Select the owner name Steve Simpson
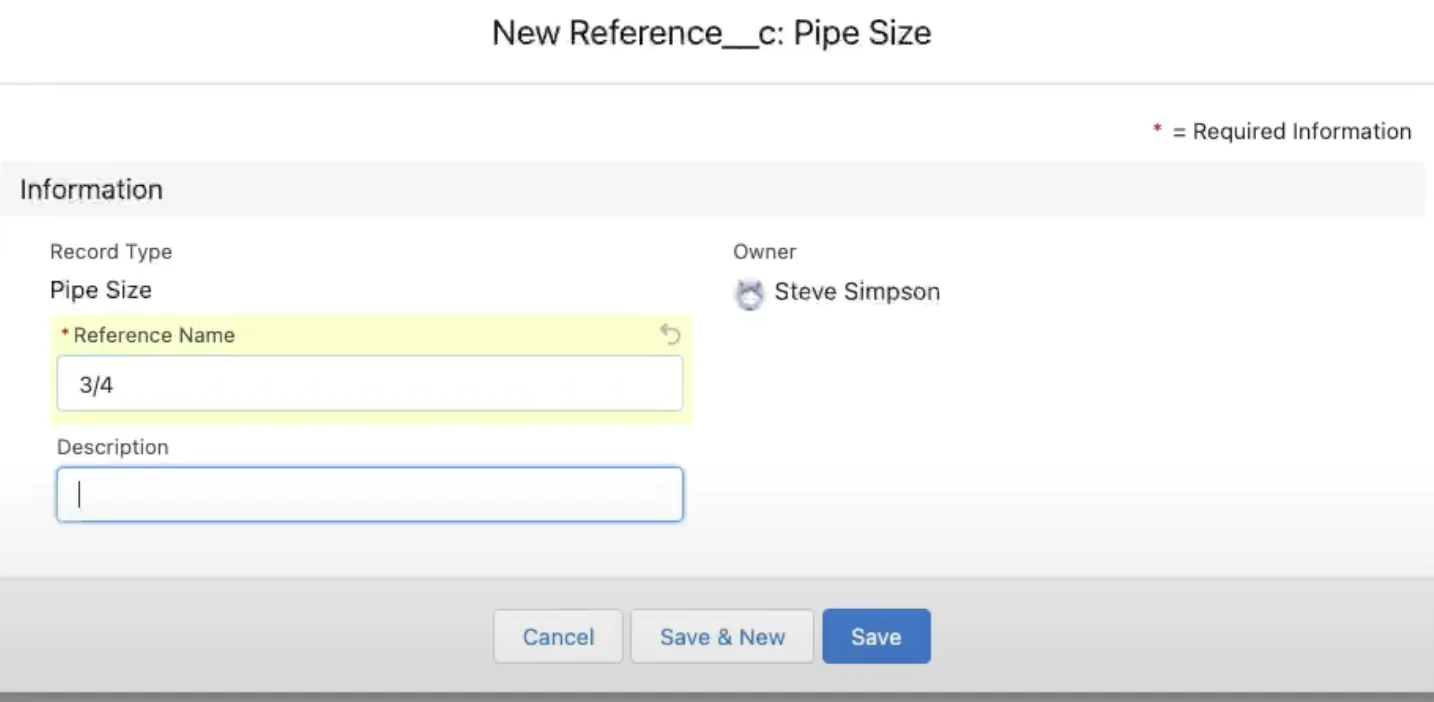The height and width of the screenshot is (702, 1434). click(x=857, y=292)
